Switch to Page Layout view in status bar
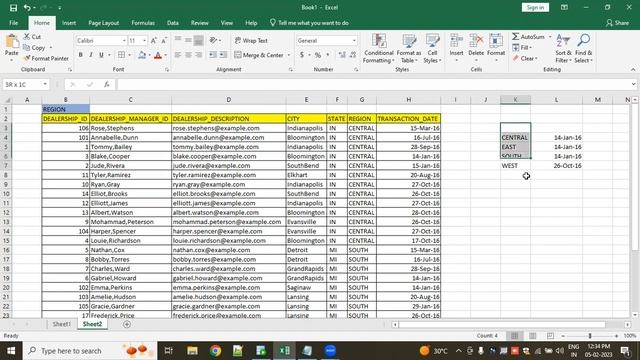Viewport: 640px width, 360px height. pos(532,336)
